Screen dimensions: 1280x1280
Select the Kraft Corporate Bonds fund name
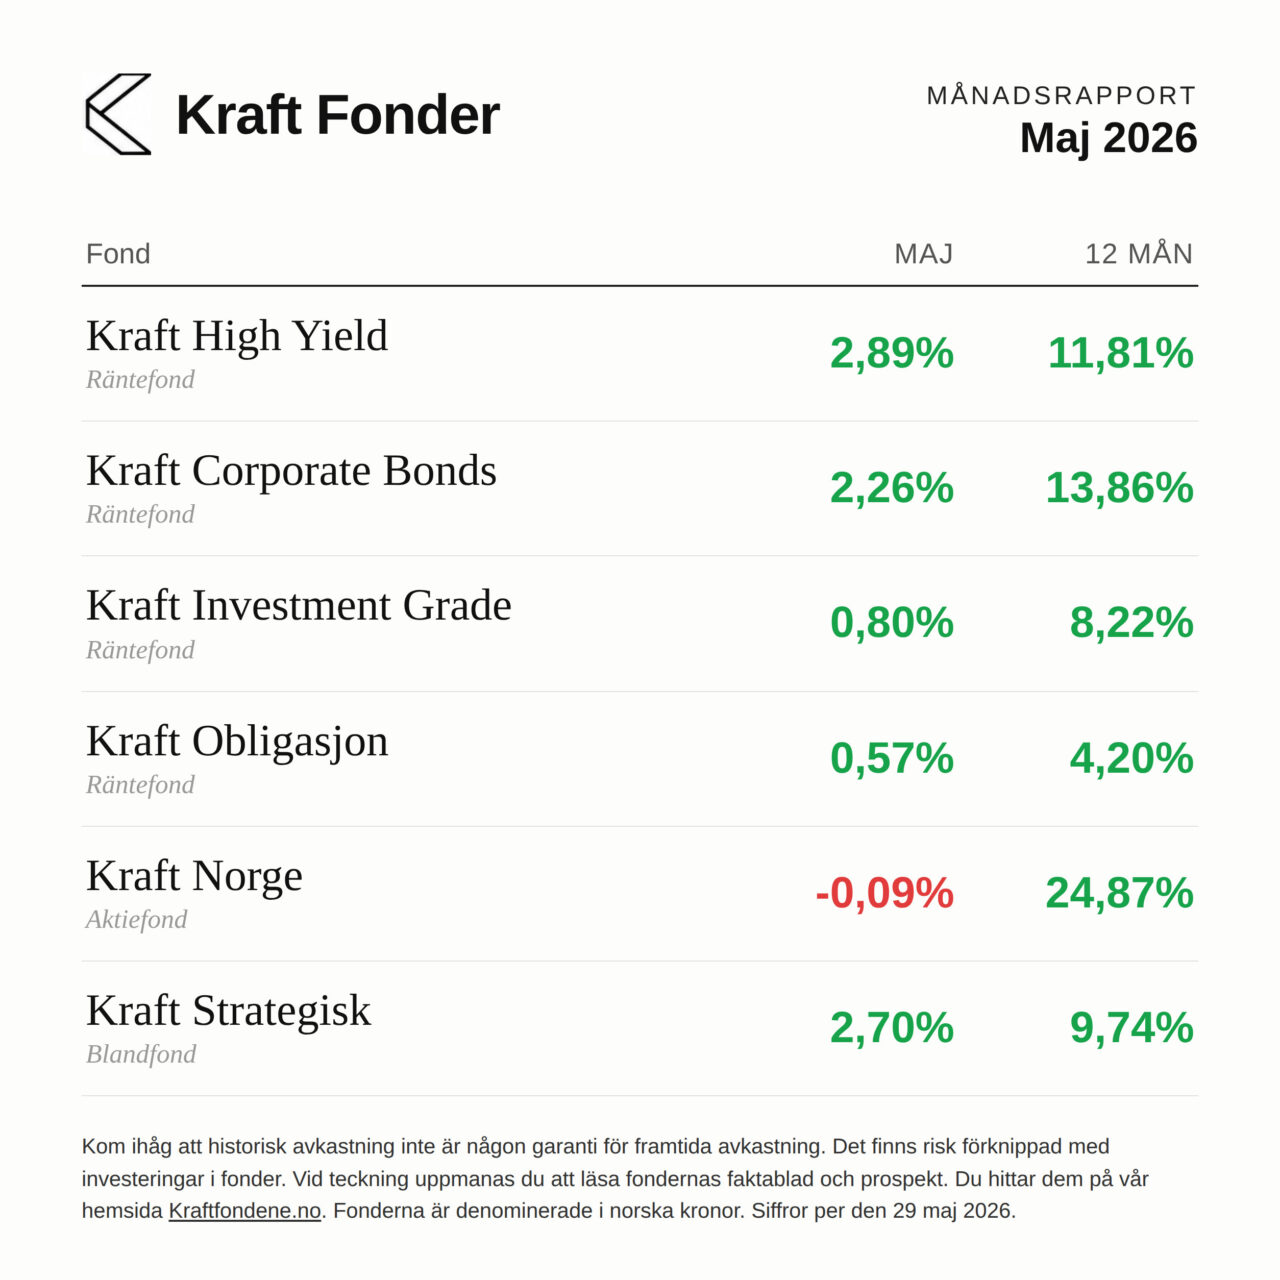tap(291, 471)
